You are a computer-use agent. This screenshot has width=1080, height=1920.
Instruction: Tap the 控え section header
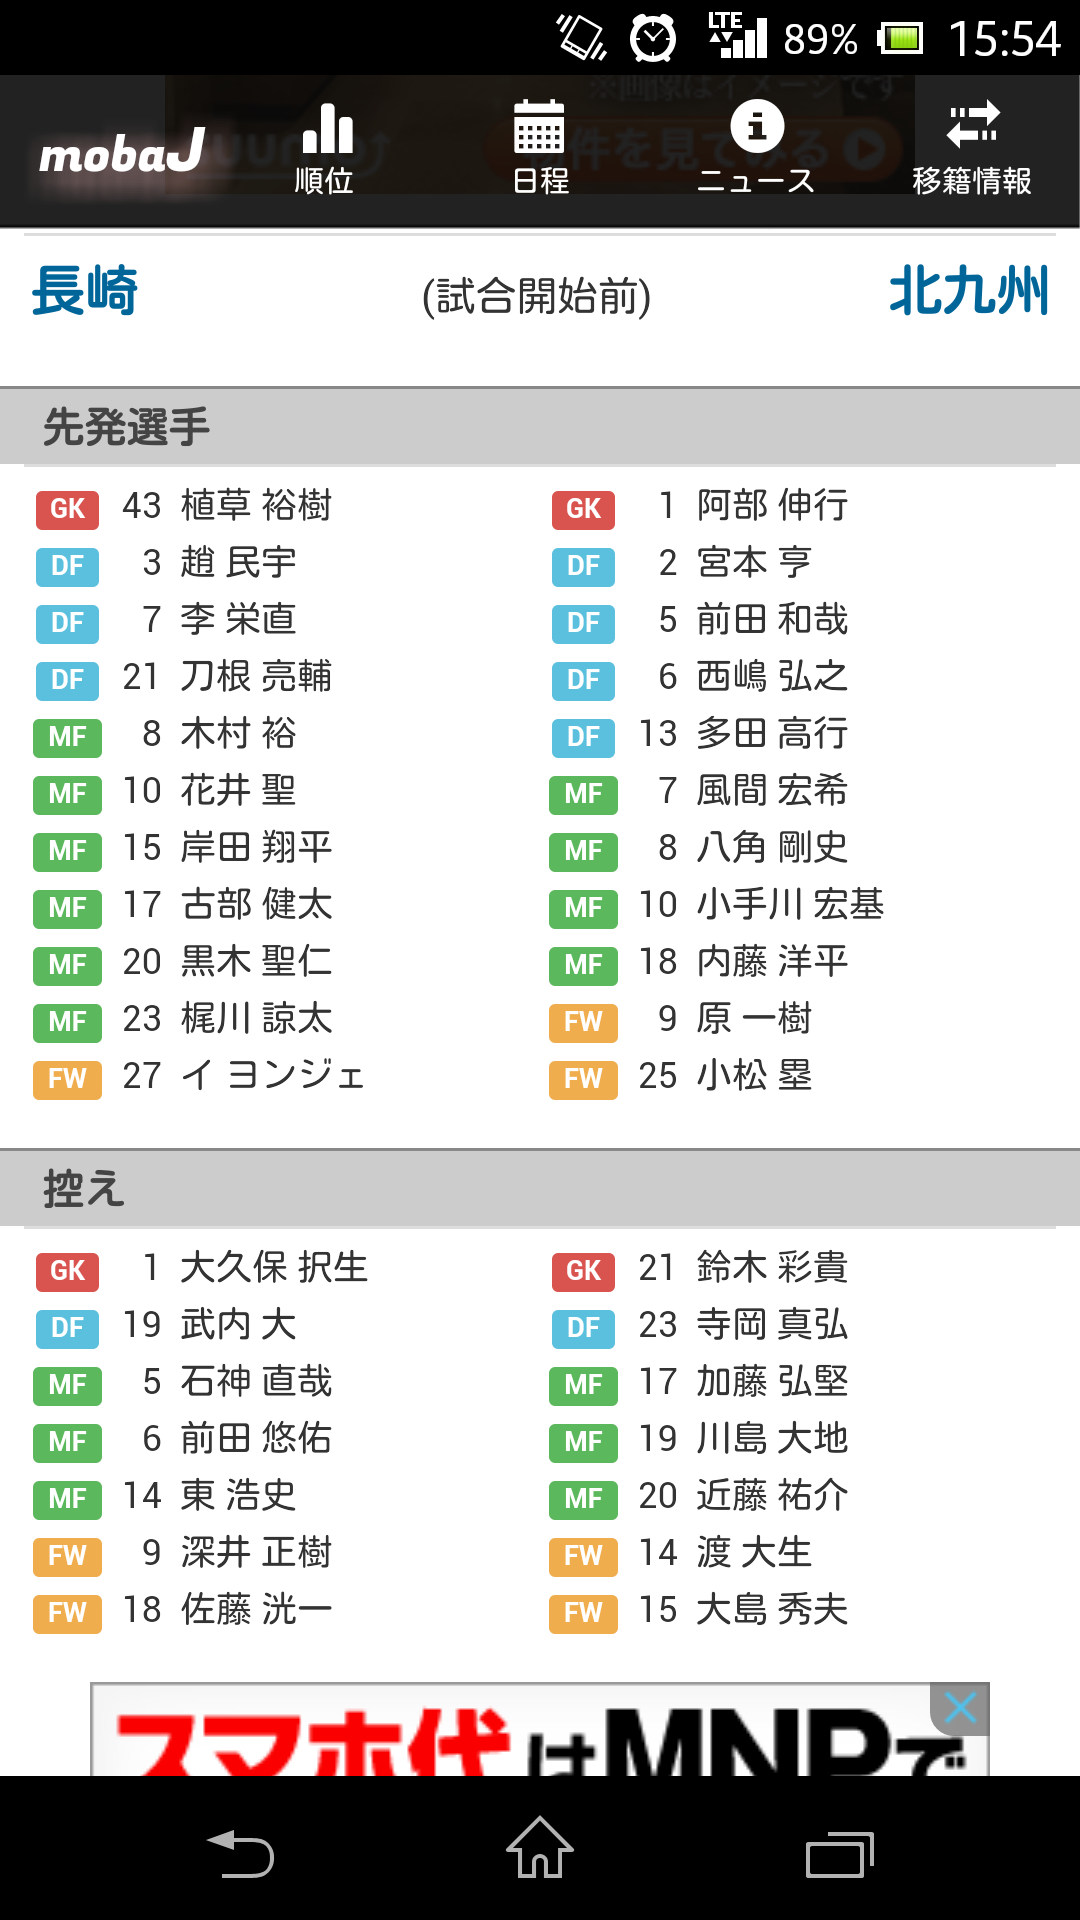84,1189
